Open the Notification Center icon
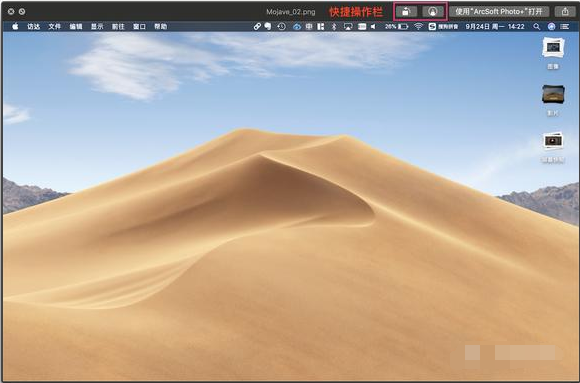 [564, 26]
